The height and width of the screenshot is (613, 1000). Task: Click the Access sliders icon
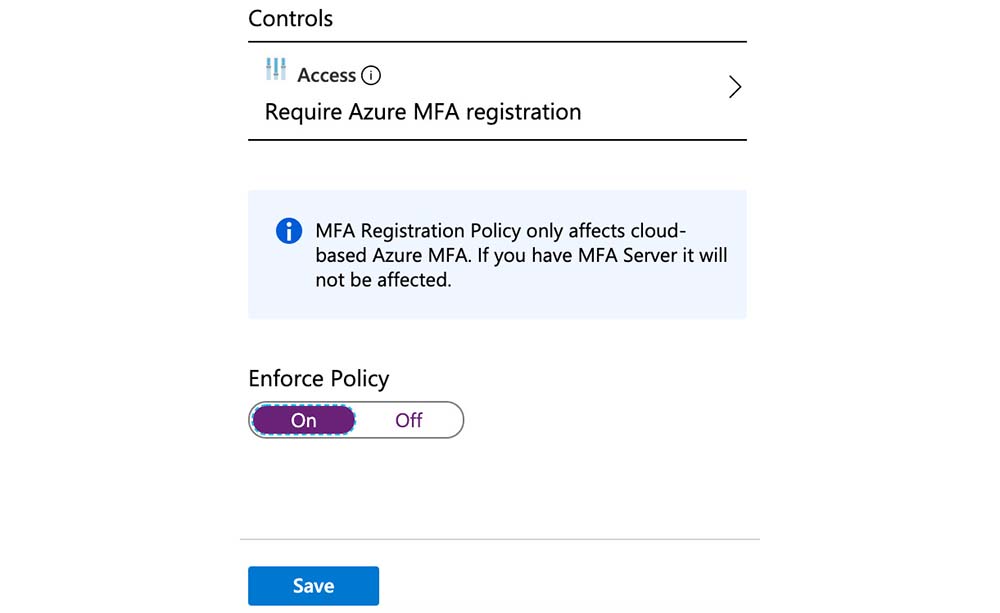(x=276, y=70)
